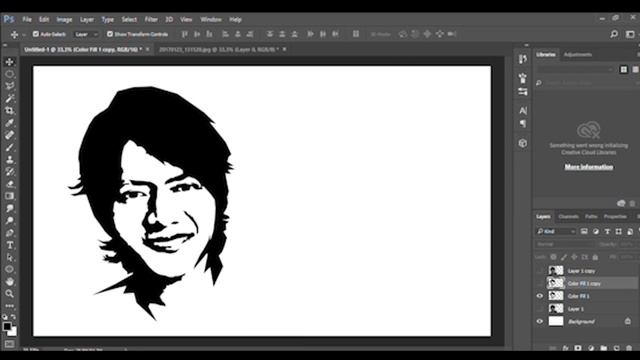This screenshot has width=640, height=360.
Task: Delete layer with the trash icon
Action: point(629,348)
